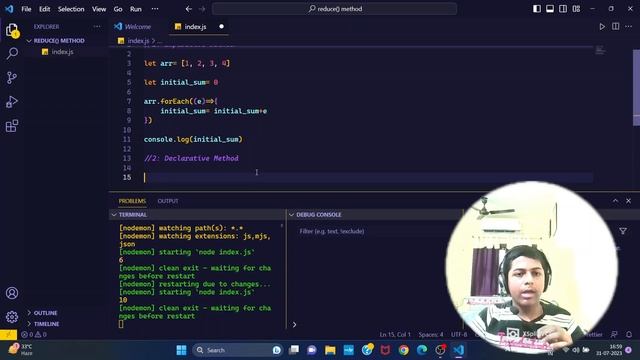Screen dimensions: 640x360
Task: Click the command center search box
Action: 334,9
